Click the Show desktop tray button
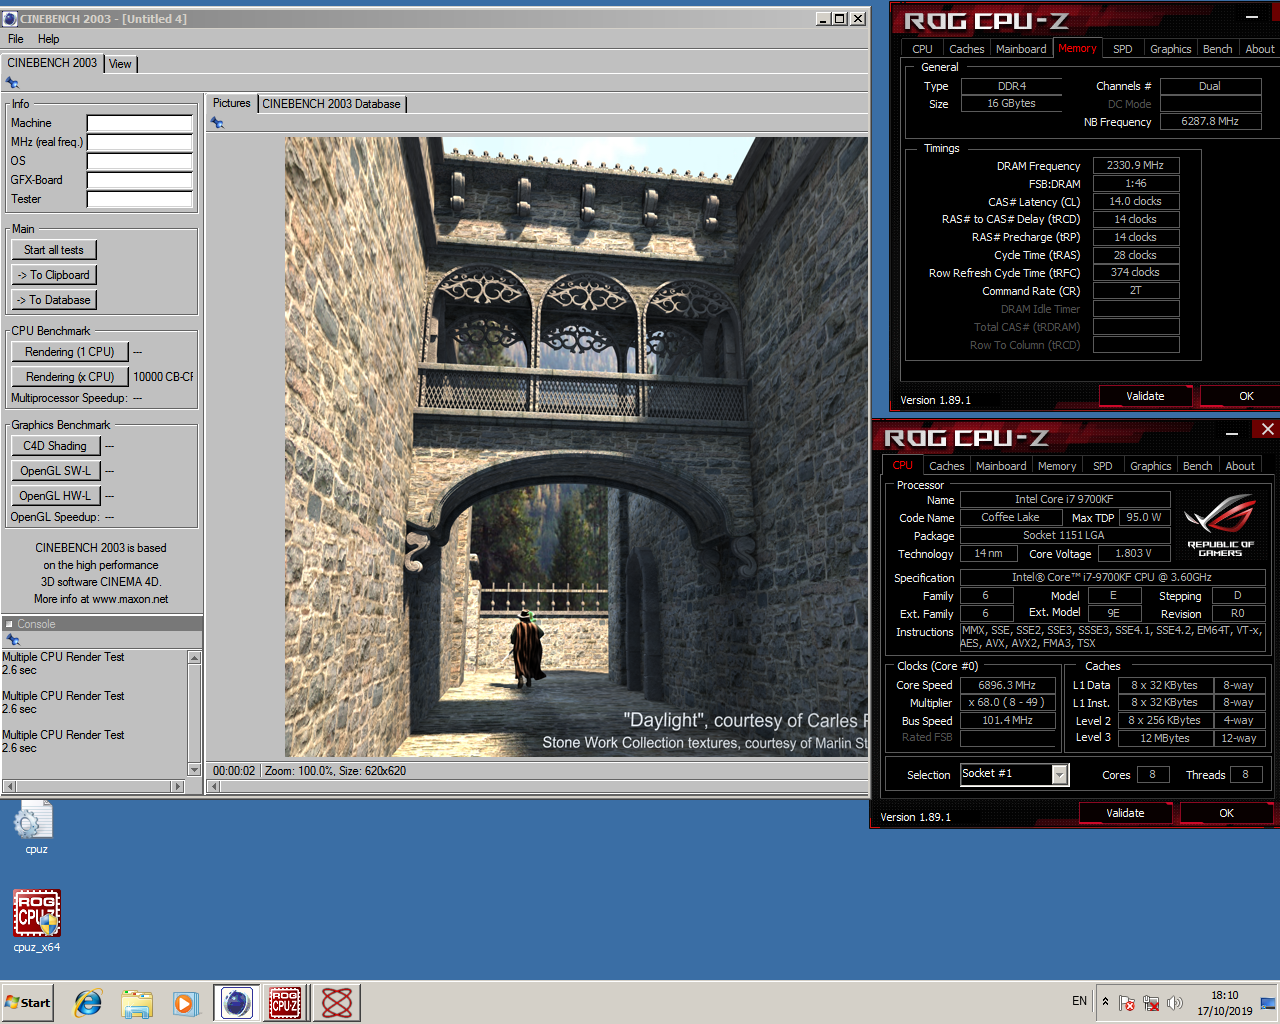This screenshot has width=1280, height=1024. (x=1268, y=1003)
